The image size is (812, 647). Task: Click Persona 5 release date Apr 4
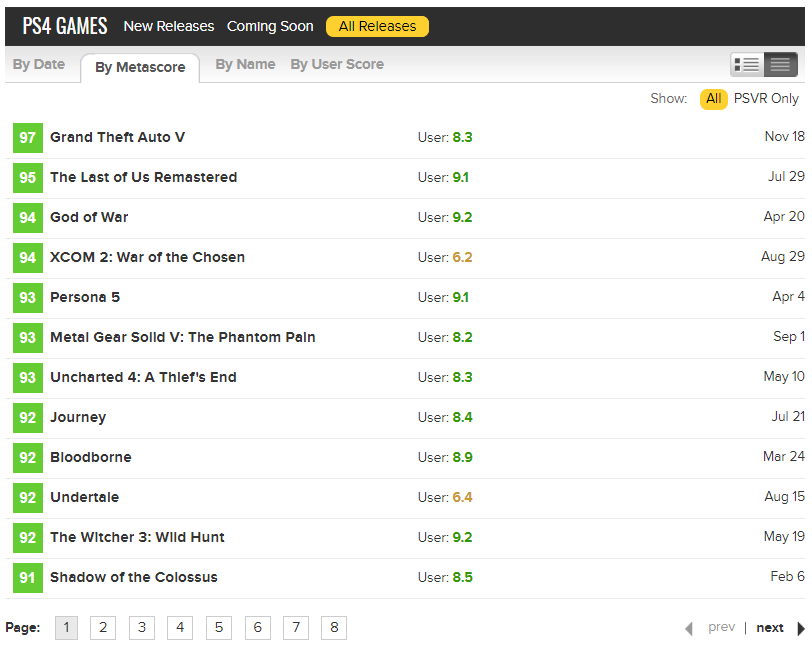tap(789, 296)
